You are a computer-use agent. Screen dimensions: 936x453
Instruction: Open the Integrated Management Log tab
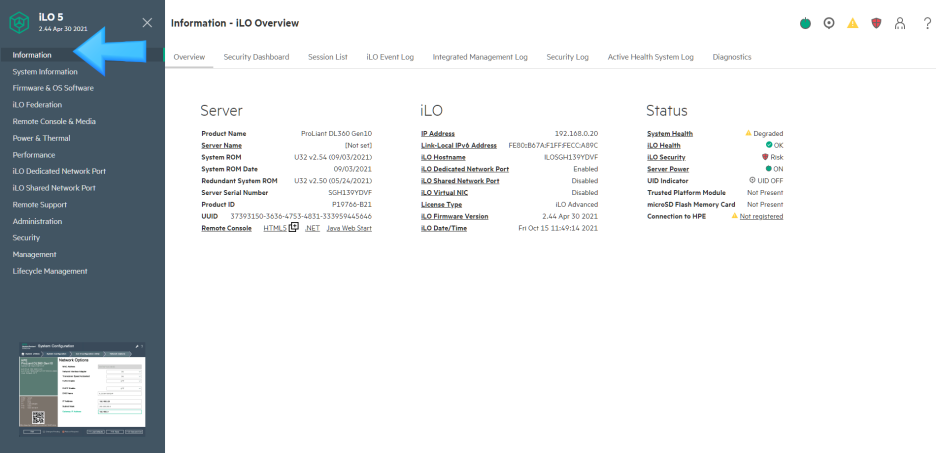[x=480, y=57]
